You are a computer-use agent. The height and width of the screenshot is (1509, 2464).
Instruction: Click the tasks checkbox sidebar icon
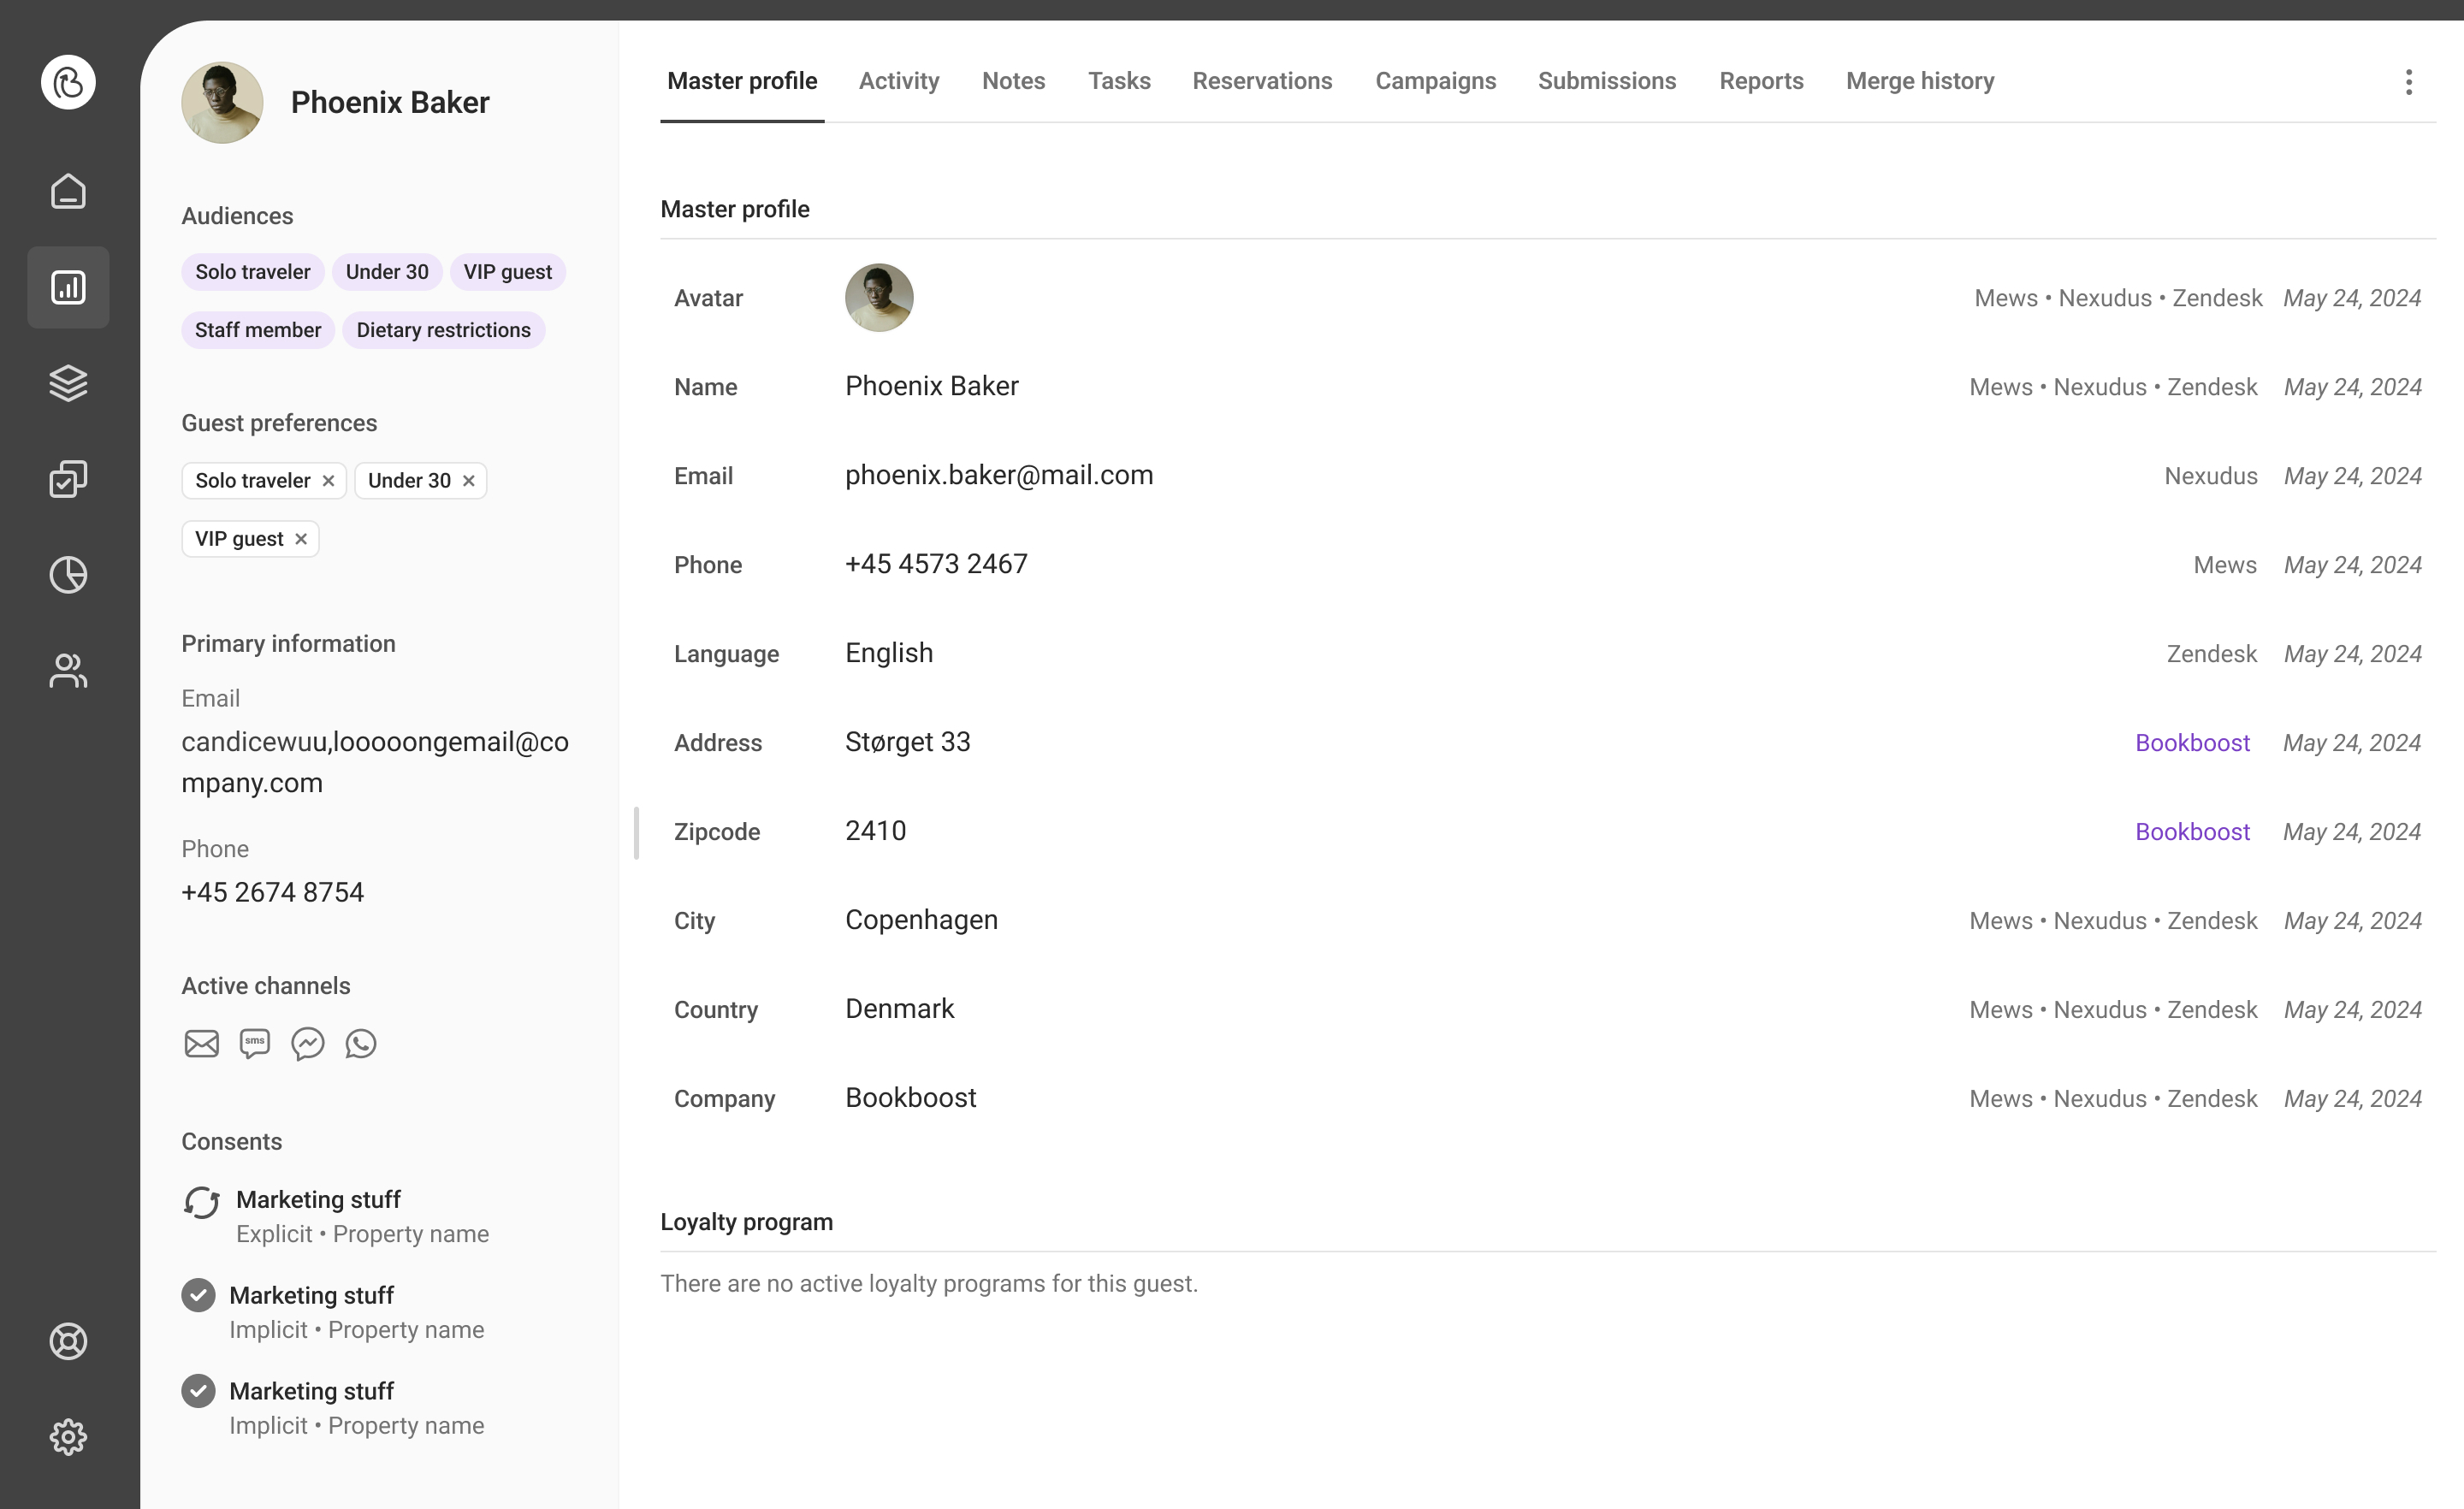(68, 479)
